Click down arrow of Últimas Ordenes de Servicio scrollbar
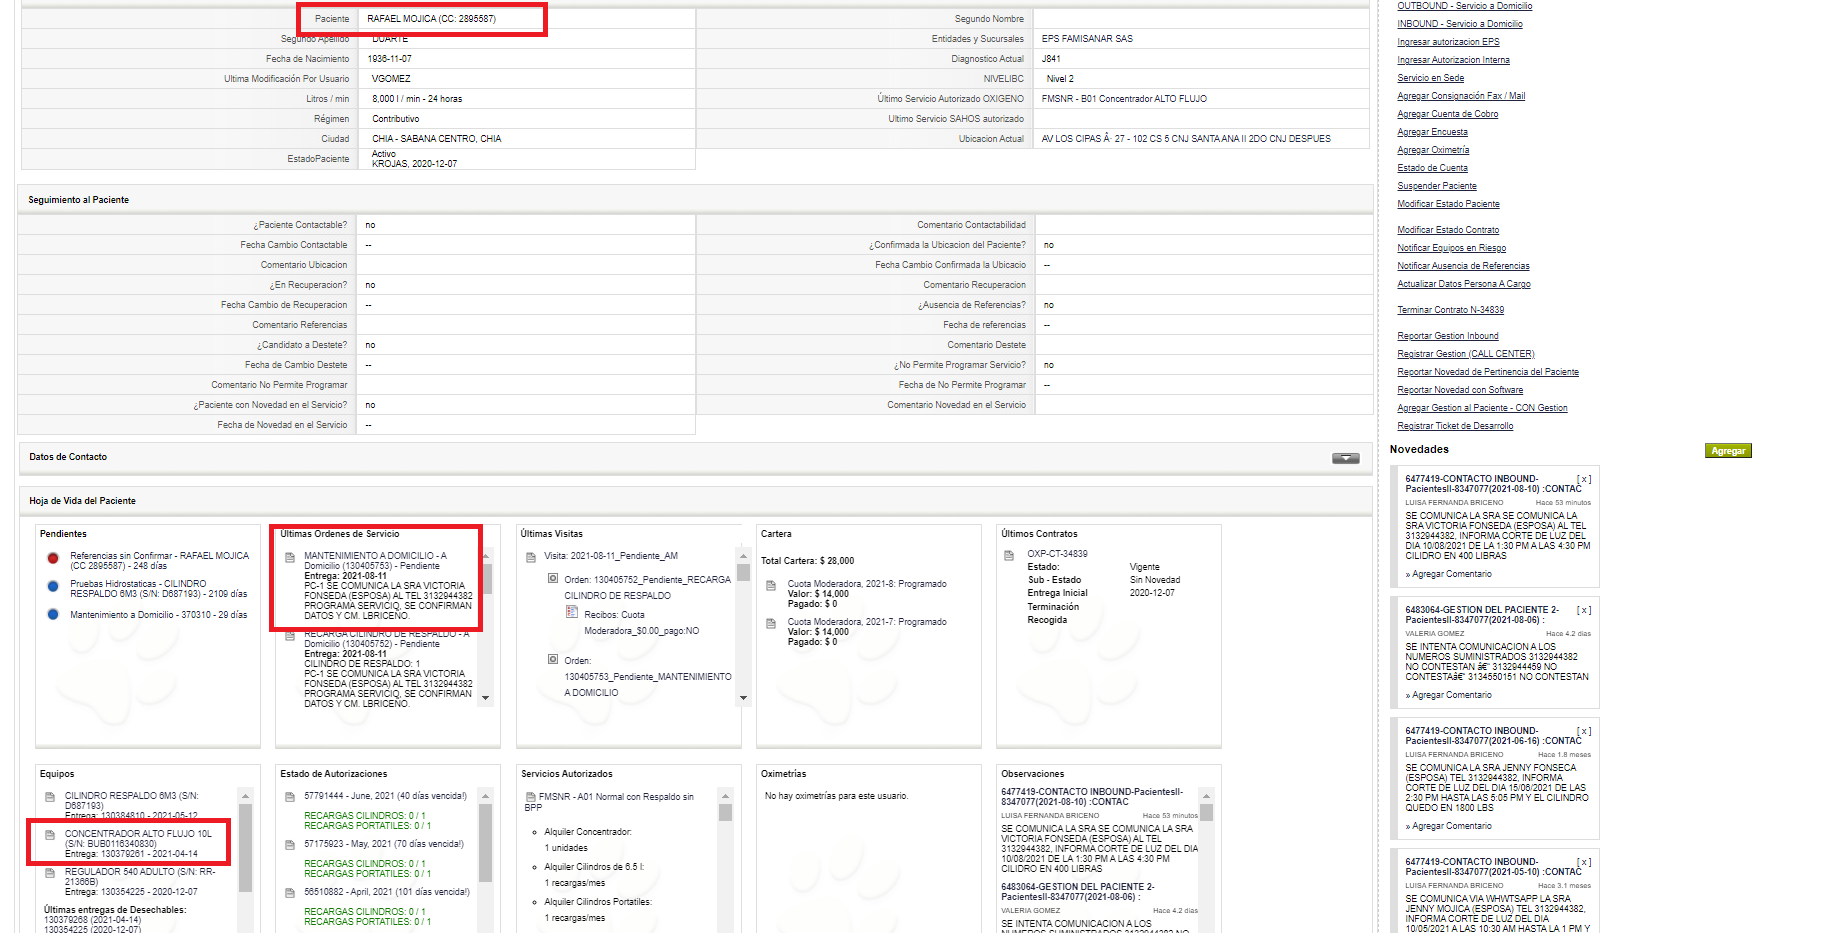The height and width of the screenshot is (933, 1829). (x=486, y=698)
